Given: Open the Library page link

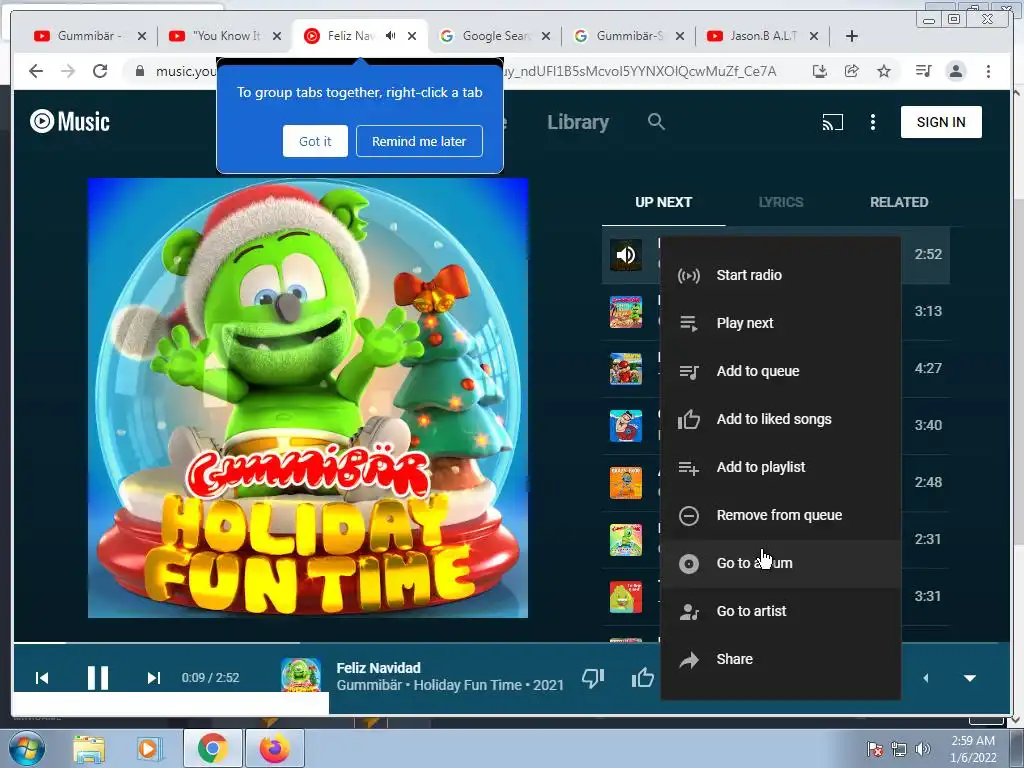Looking at the screenshot, I should tap(578, 122).
